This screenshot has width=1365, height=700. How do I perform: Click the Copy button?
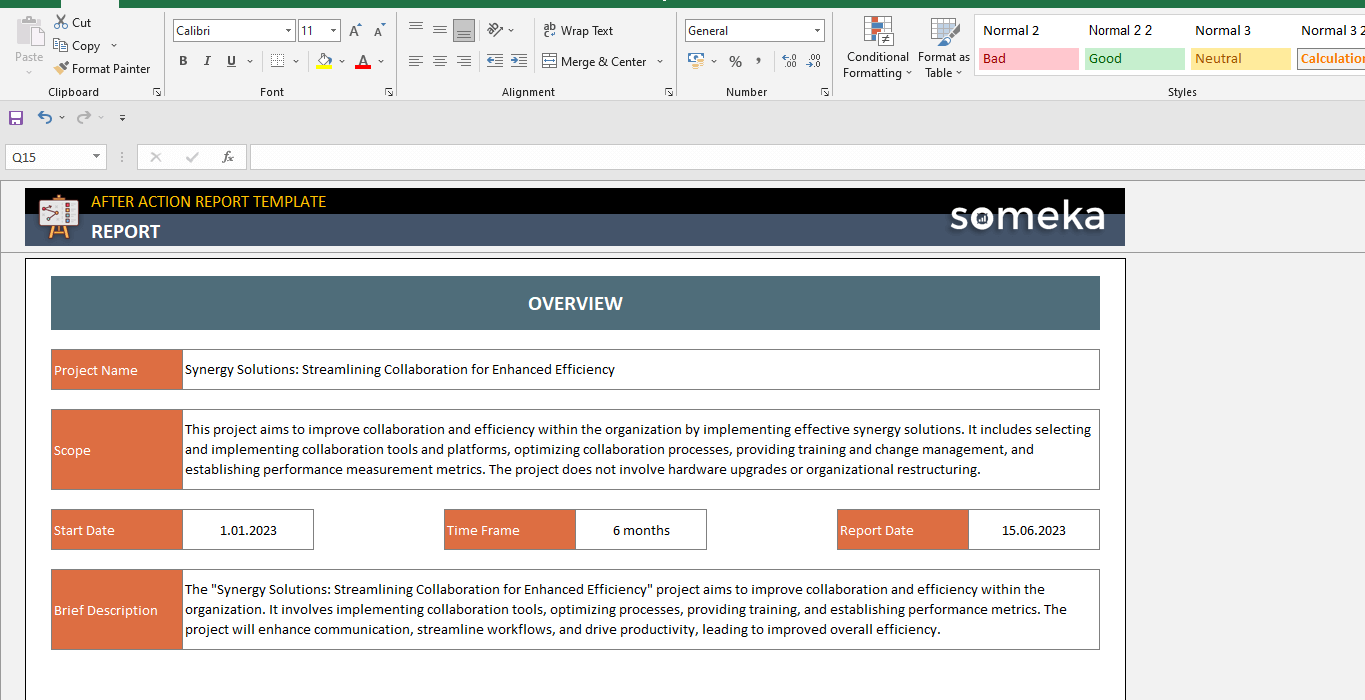point(76,46)
